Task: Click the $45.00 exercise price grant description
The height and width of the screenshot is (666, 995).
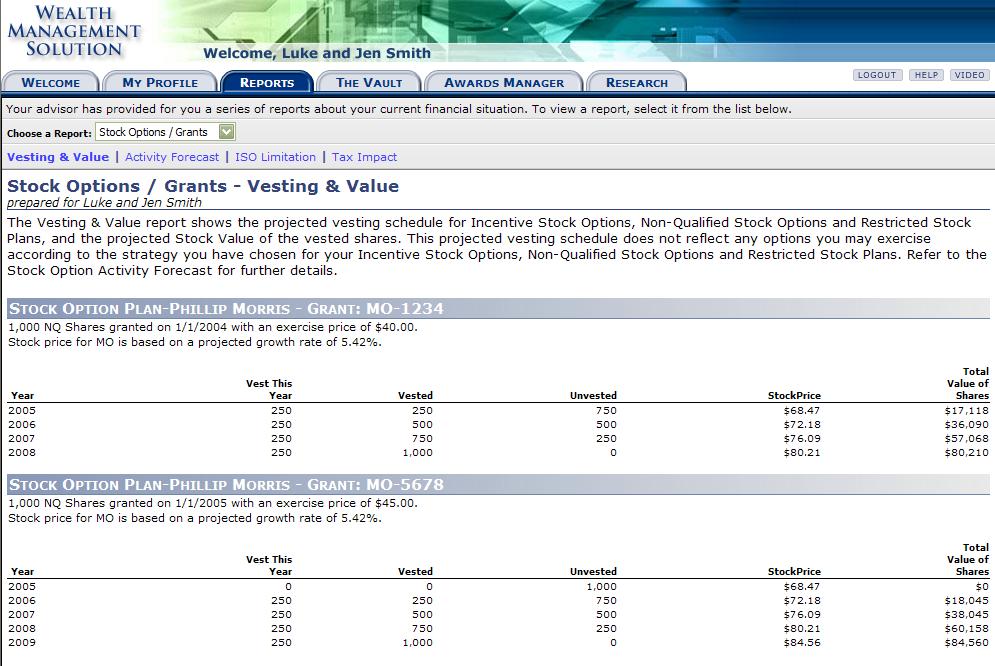Action: coord(213,503)
